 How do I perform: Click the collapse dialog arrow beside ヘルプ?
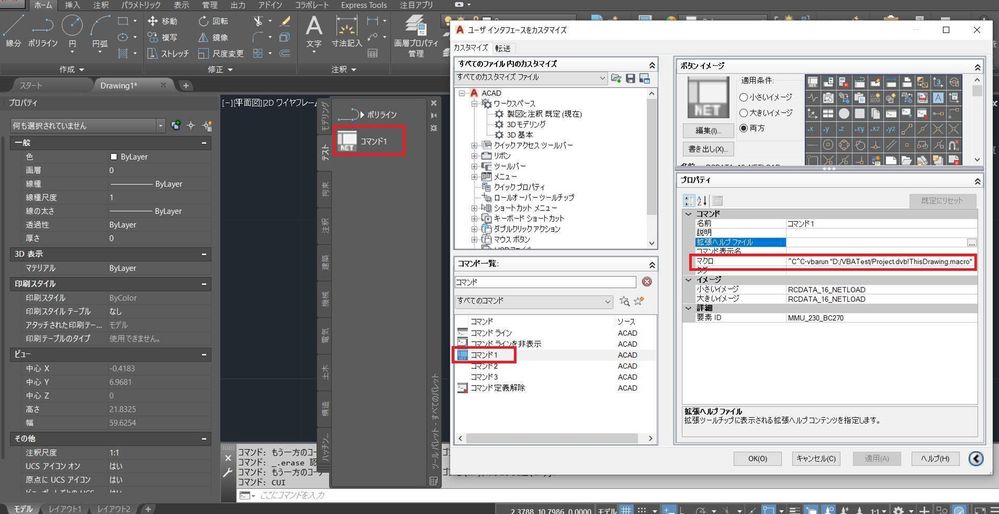pos(975,459)
